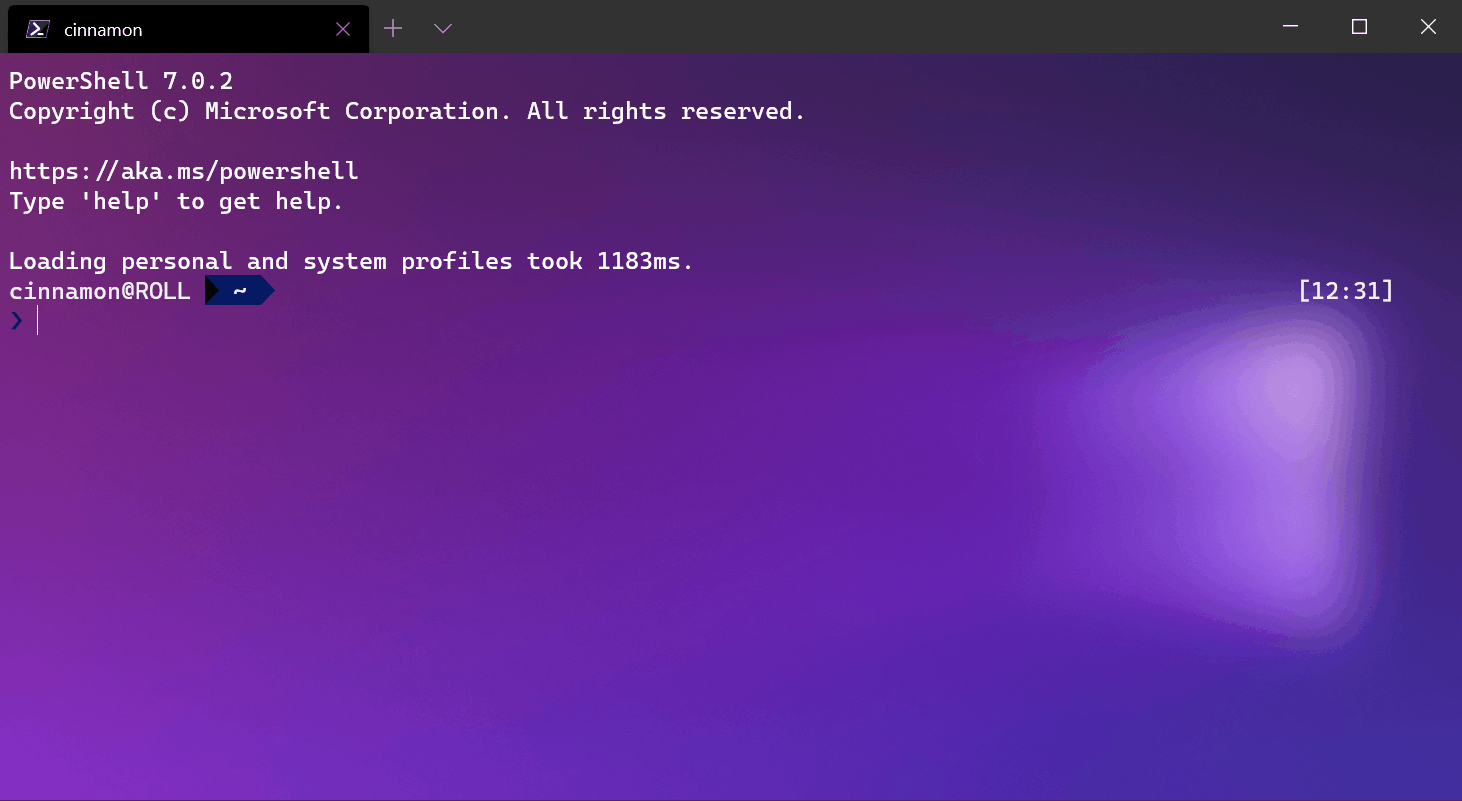This screenshot has width=1462, height=801.
Task: Switch to the cinnamon terminal tab
Action: 150,29
